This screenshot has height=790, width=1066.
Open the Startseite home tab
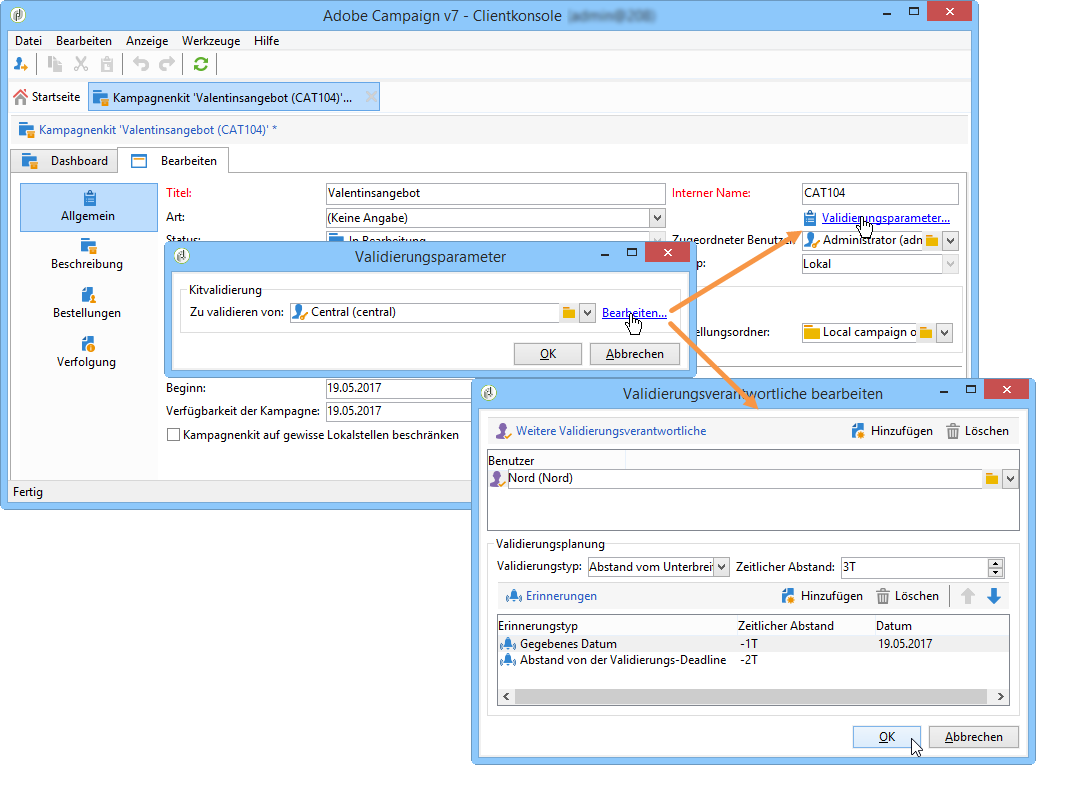pos(47,97)
